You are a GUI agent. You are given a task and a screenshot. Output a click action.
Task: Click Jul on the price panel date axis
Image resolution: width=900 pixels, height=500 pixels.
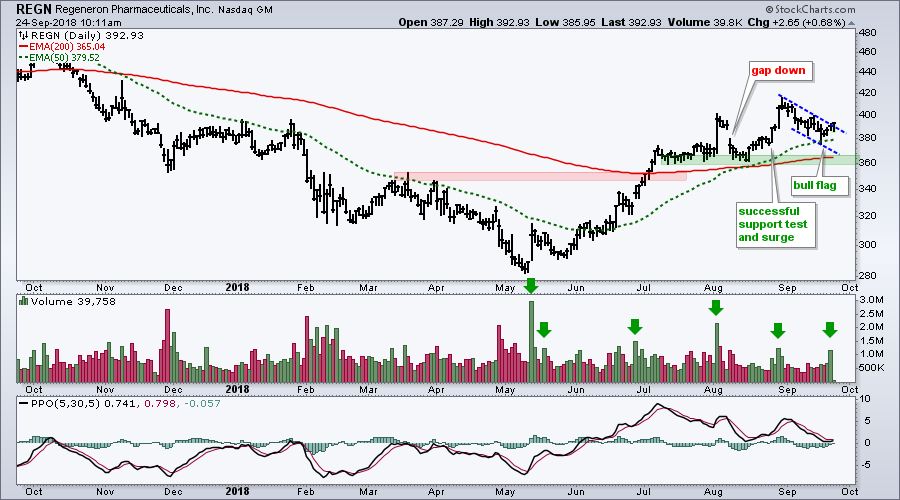(x=643, y=287)
